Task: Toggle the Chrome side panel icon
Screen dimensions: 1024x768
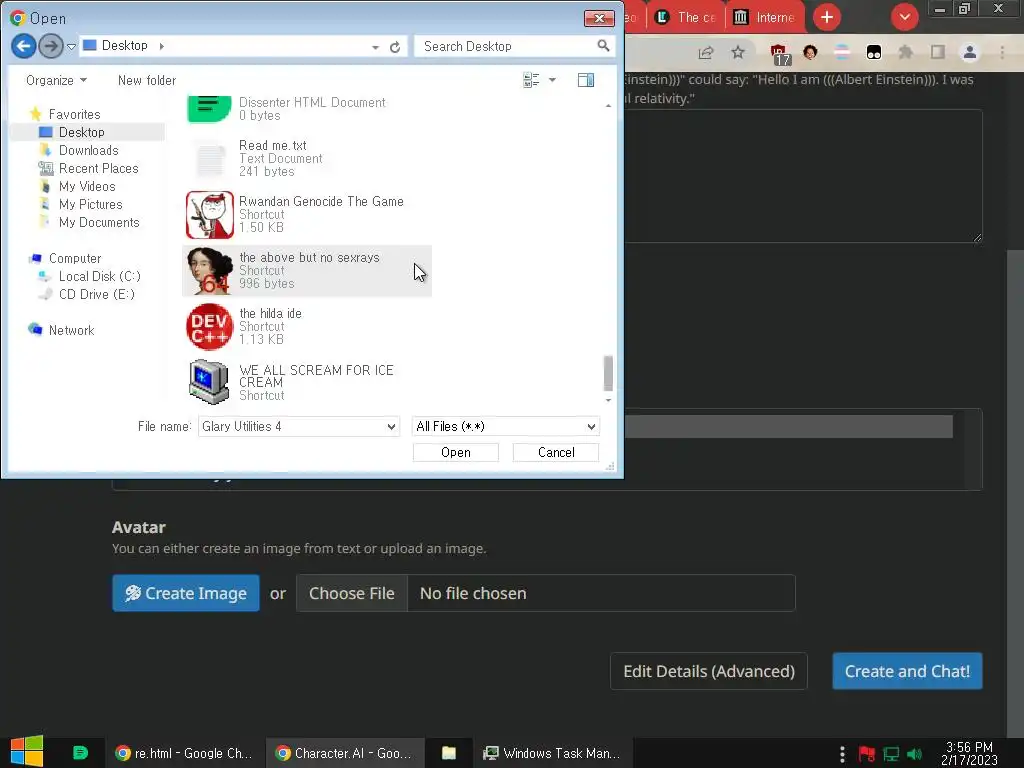Action: point(938,52)
